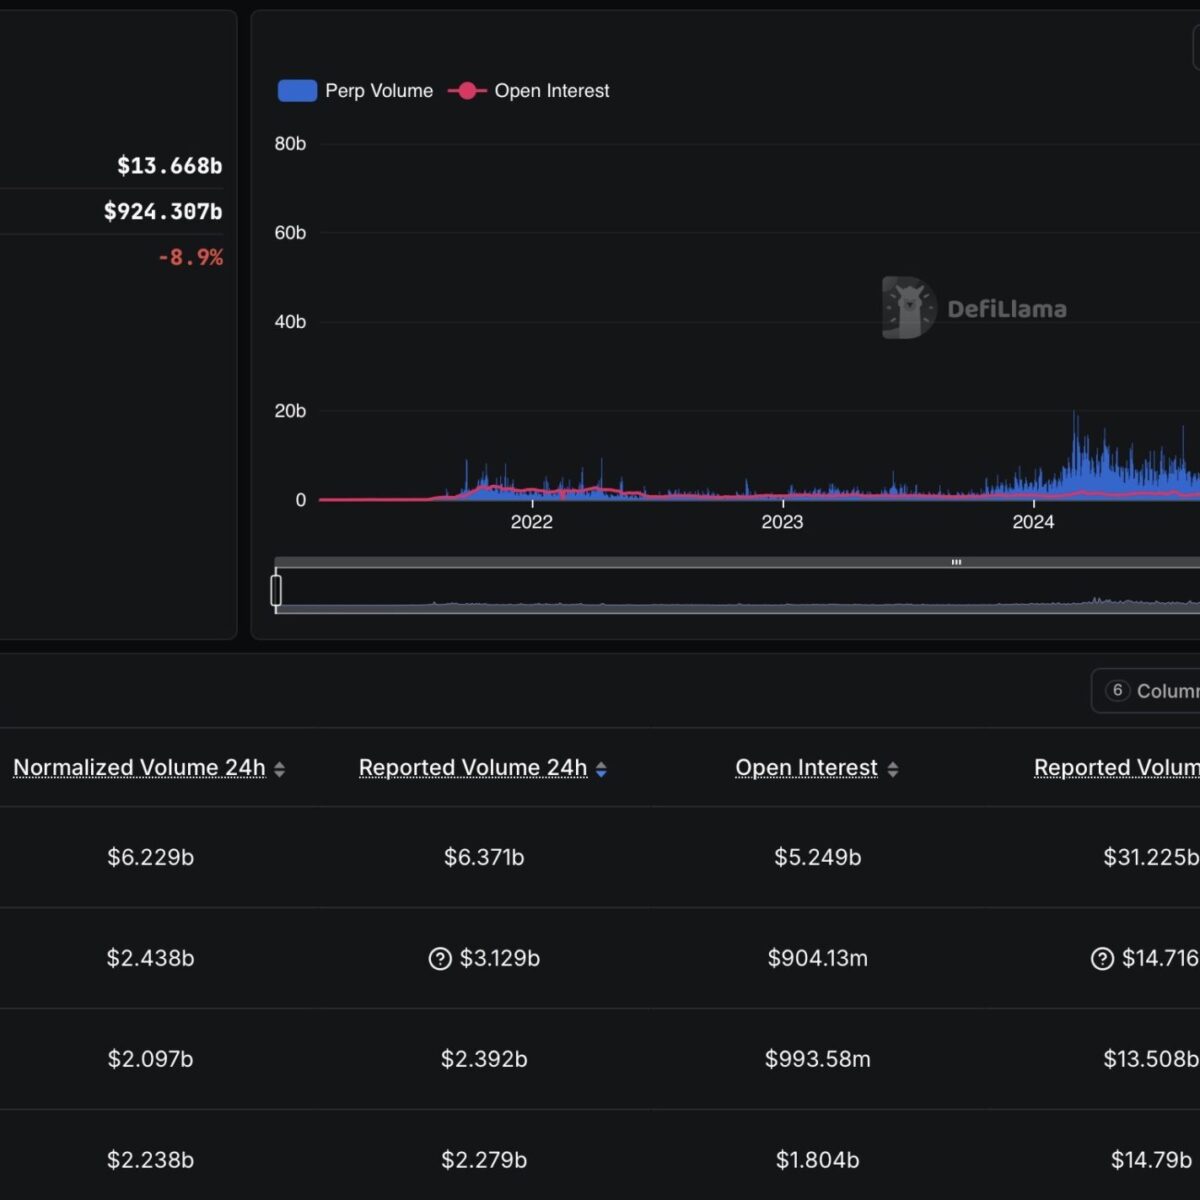Click the 2023 label on the chart axis
This screenshot has height=1200, width=1200.
point(782,522)
